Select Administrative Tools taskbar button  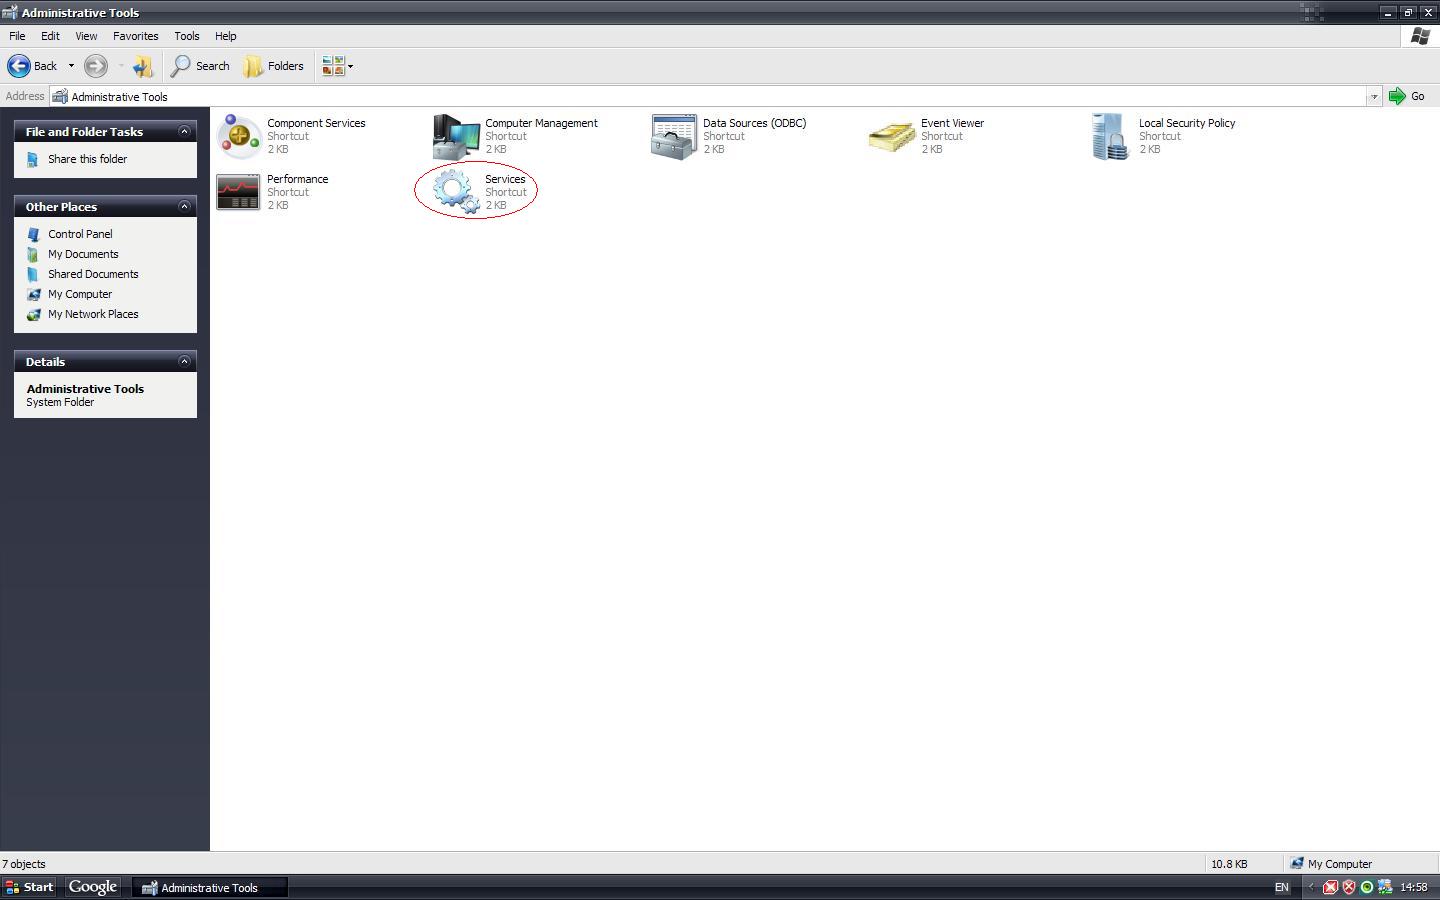pyautogui.click(x=210, y=887)
